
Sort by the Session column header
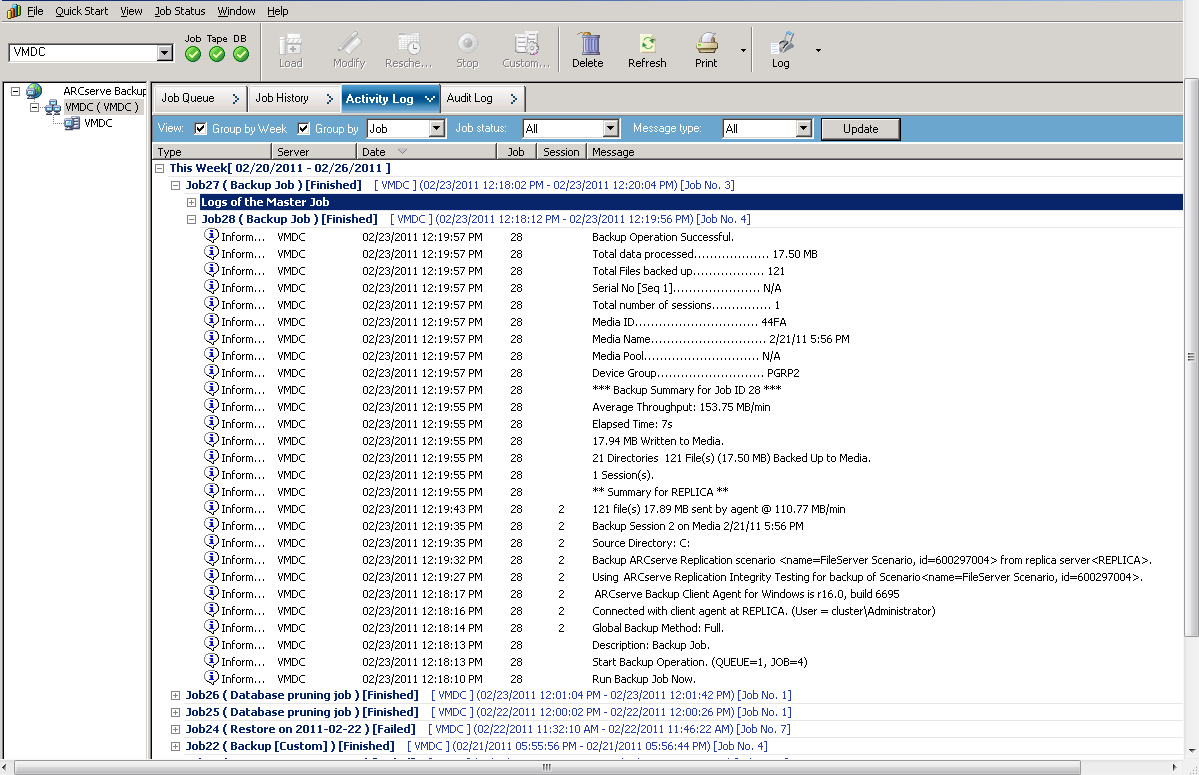click(561, 152)
